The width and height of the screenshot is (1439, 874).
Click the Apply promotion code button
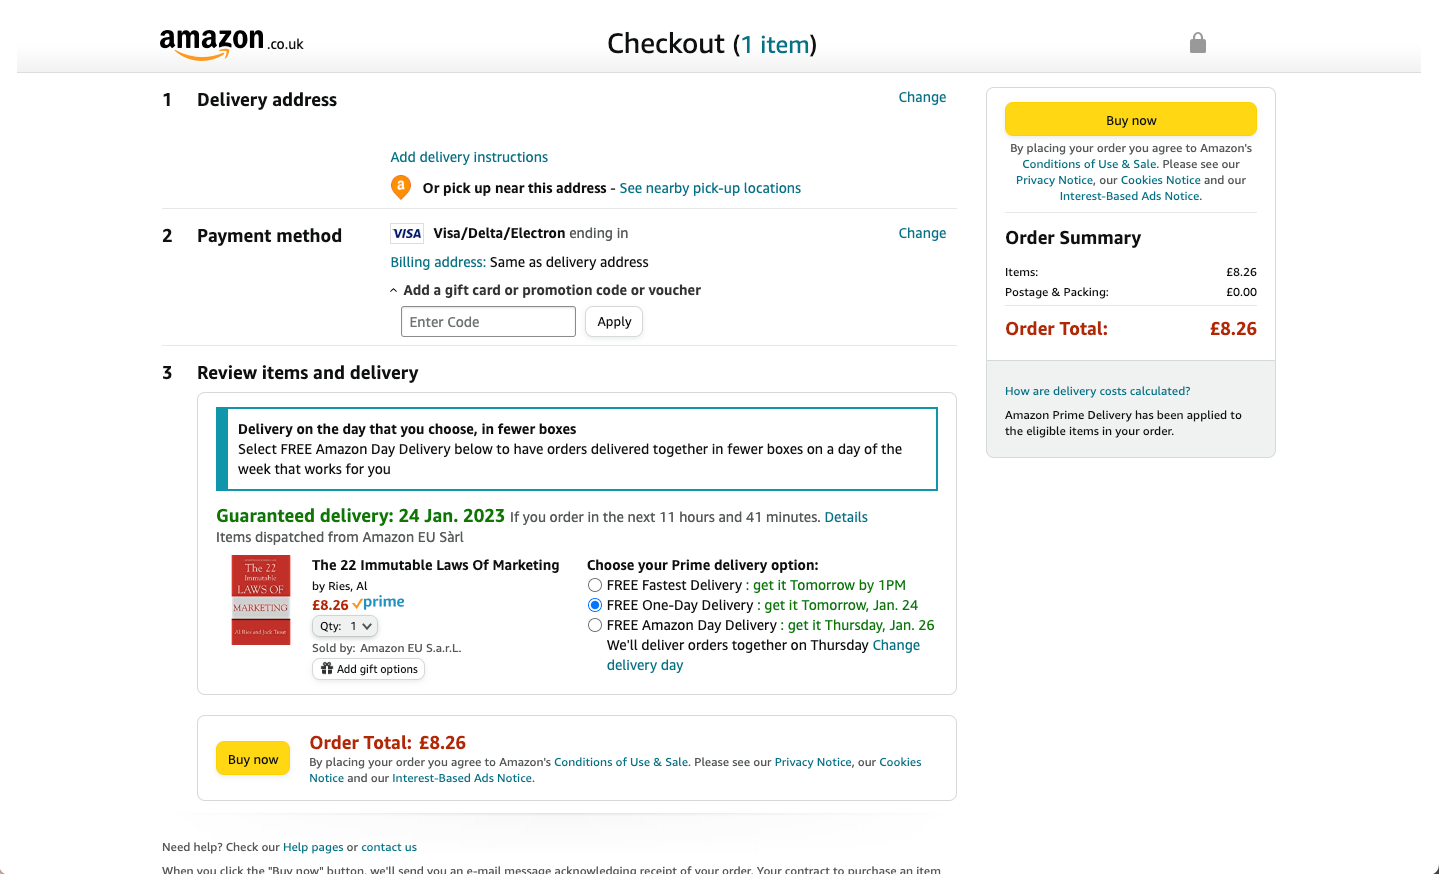[614, 322]
